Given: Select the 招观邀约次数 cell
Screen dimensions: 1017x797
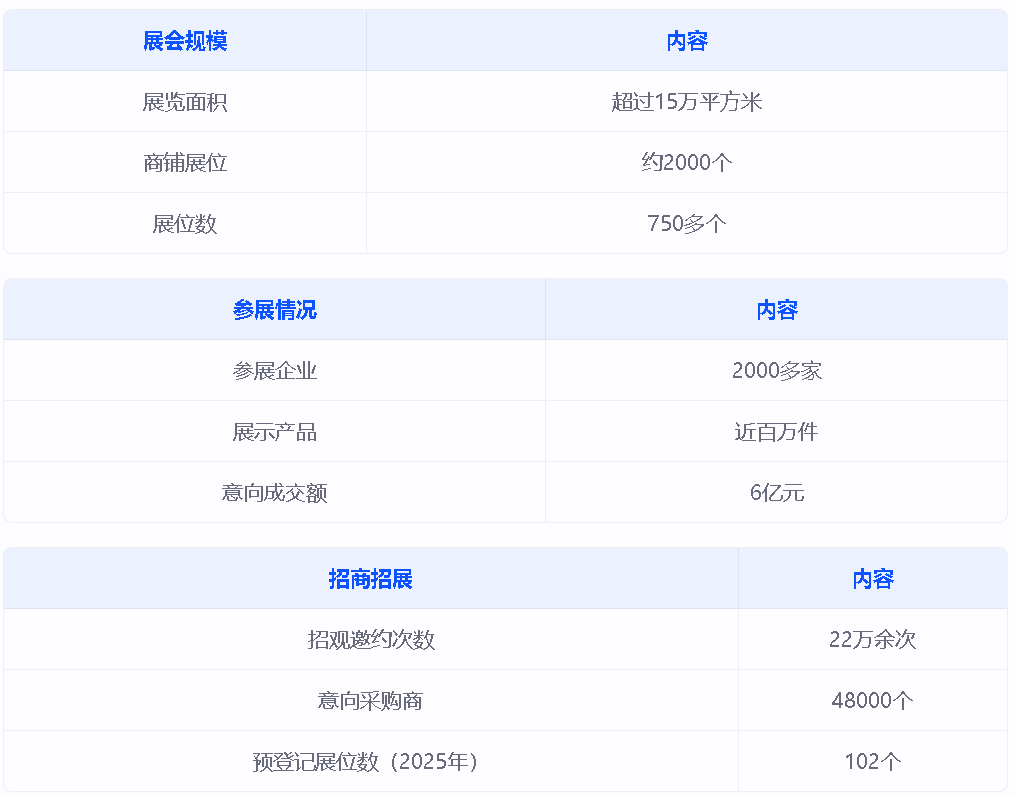Looking at the screenshot, I should tap(370, 640).
